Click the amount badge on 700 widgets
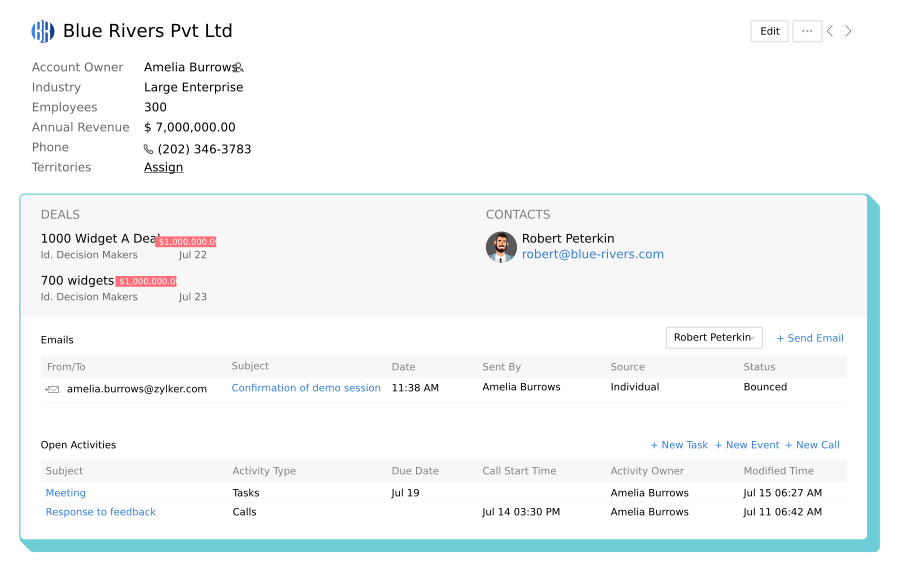This screenshot has width=900, height=572. pos(146,281)
